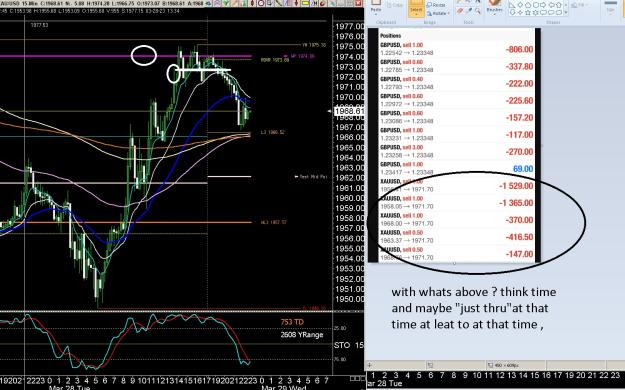Click the -225.60 GBPUSD loss value
The image size is (625, 390).
pyautogui.click(x=519, y=101)
